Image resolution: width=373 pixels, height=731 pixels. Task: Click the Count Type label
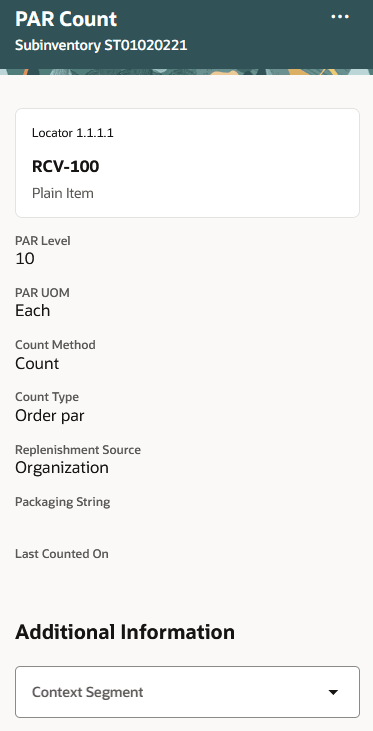tap(47, 397)
